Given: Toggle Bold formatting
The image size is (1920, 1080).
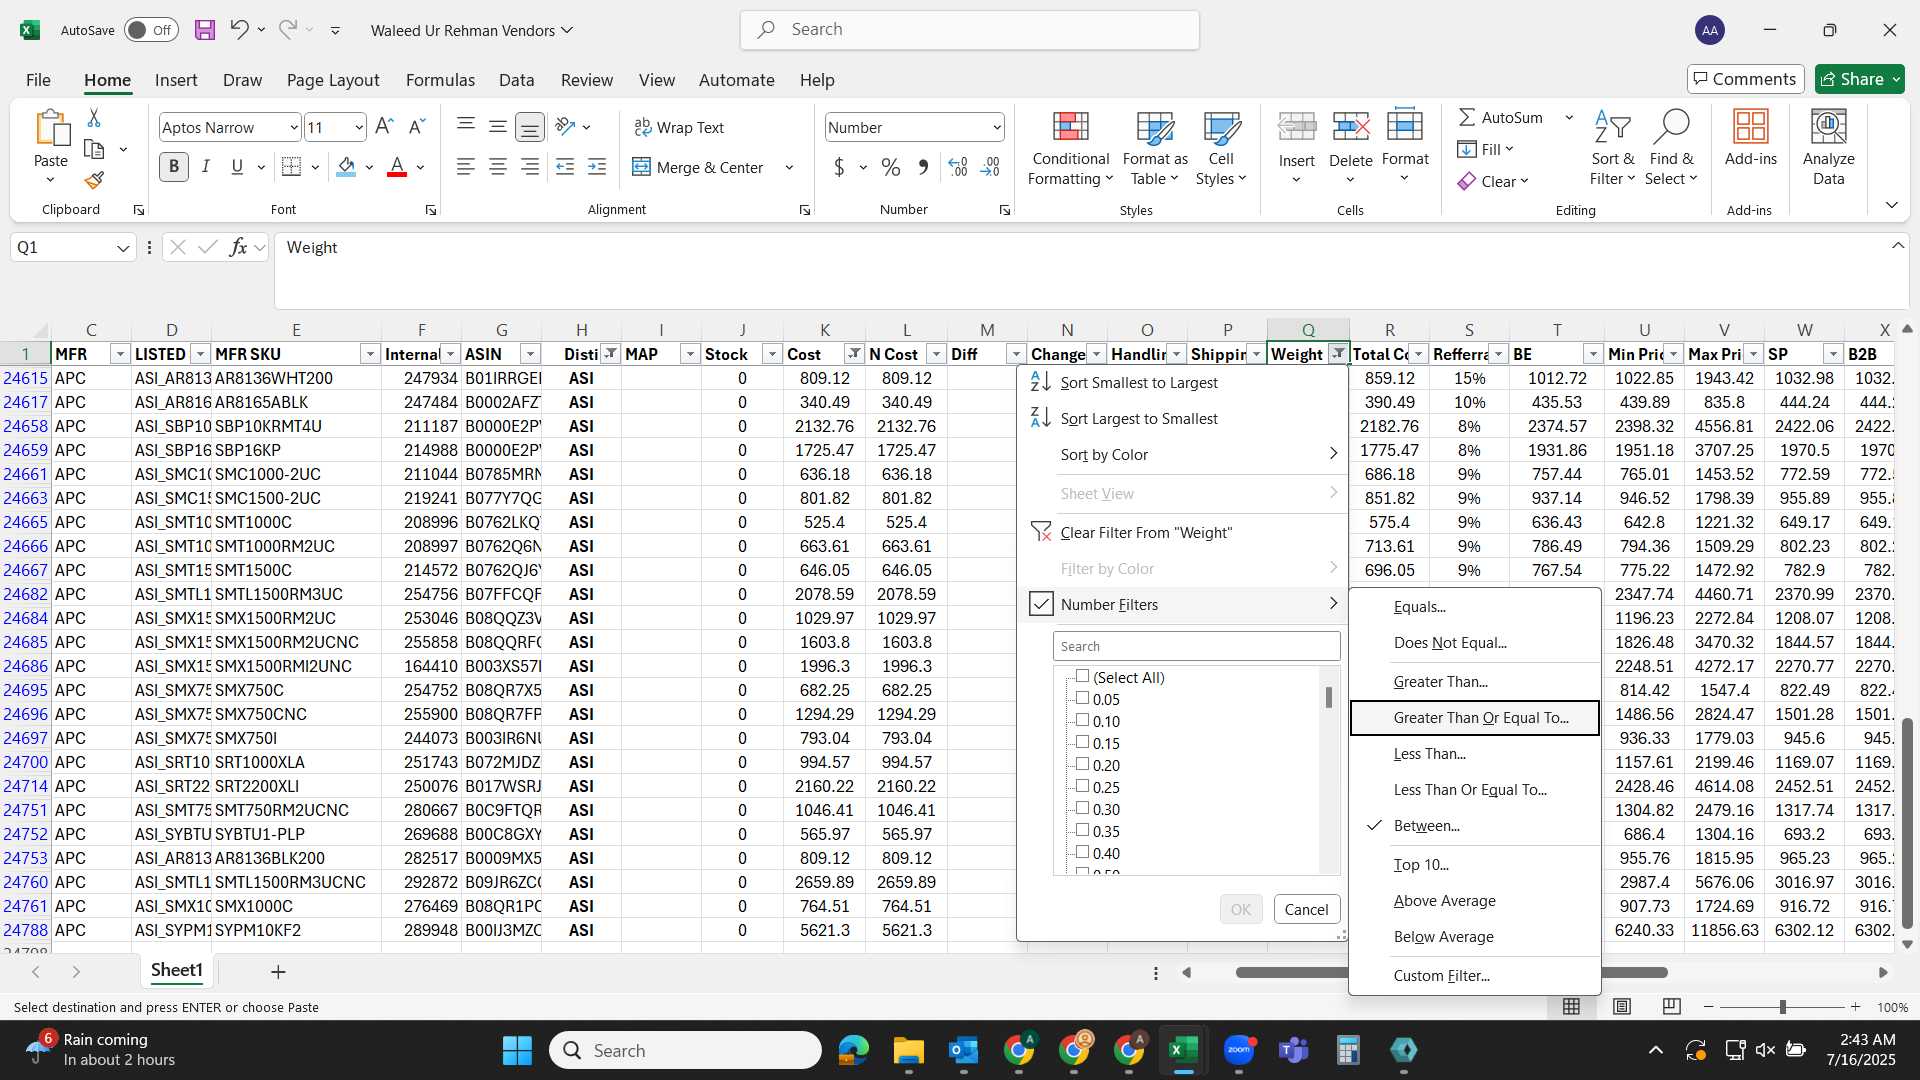Looking at the screenshot, I should coord(174,167).
